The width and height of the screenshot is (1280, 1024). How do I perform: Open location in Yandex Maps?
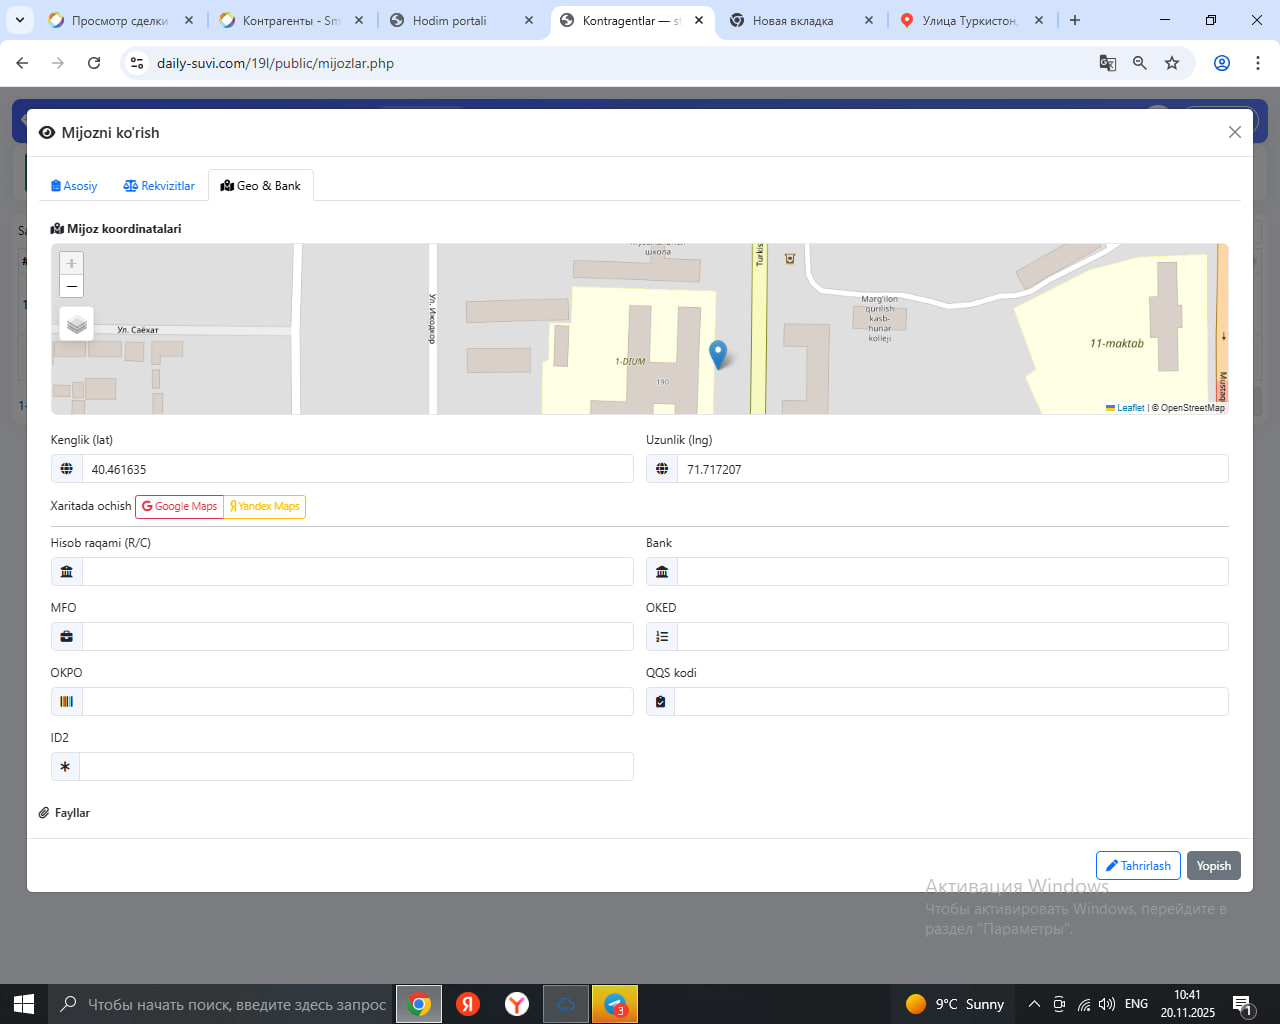265,507
